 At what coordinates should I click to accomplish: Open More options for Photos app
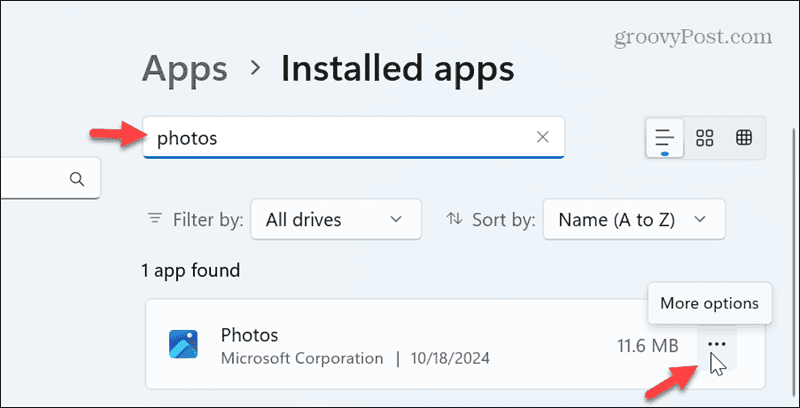[x=716, y=347]
